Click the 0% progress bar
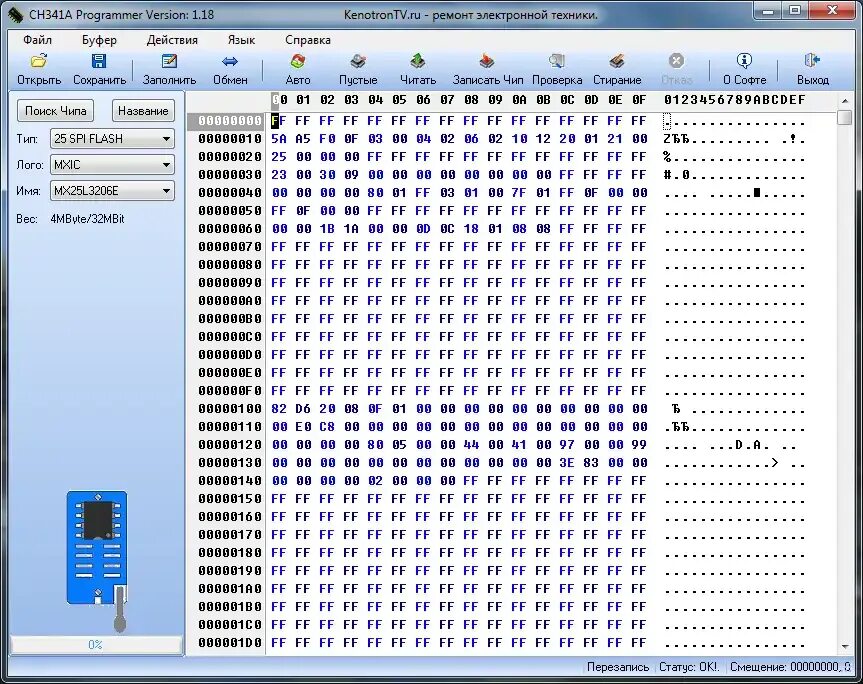The height and width of the screenshot is (684, 863). 96,644
